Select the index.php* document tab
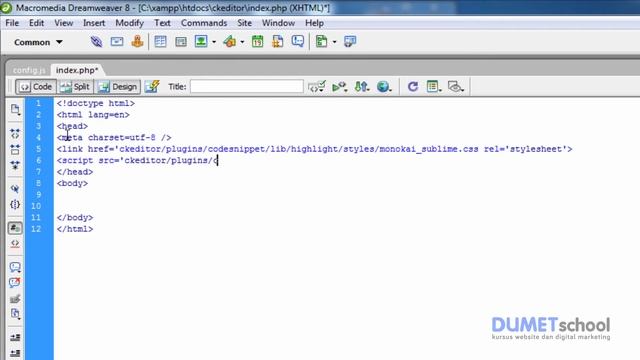The image size is (640, 360). point(77,70)
